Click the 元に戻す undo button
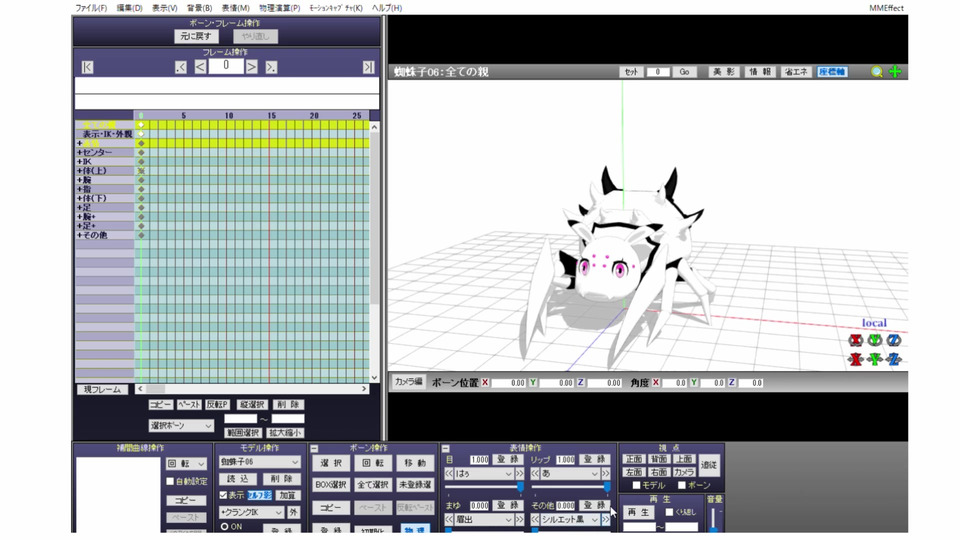Viewport: 960px width, 540px height. tap(196, 36)
